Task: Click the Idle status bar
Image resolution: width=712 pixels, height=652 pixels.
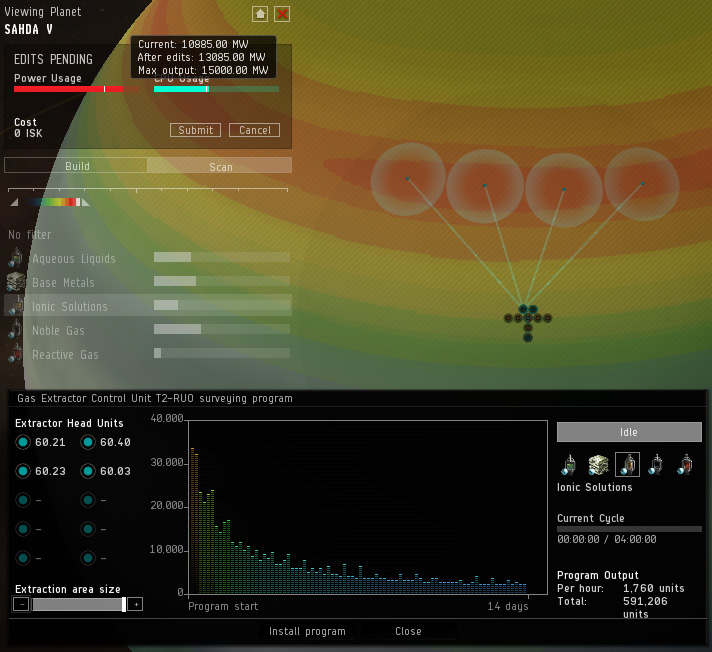Action: click(629, 432)
